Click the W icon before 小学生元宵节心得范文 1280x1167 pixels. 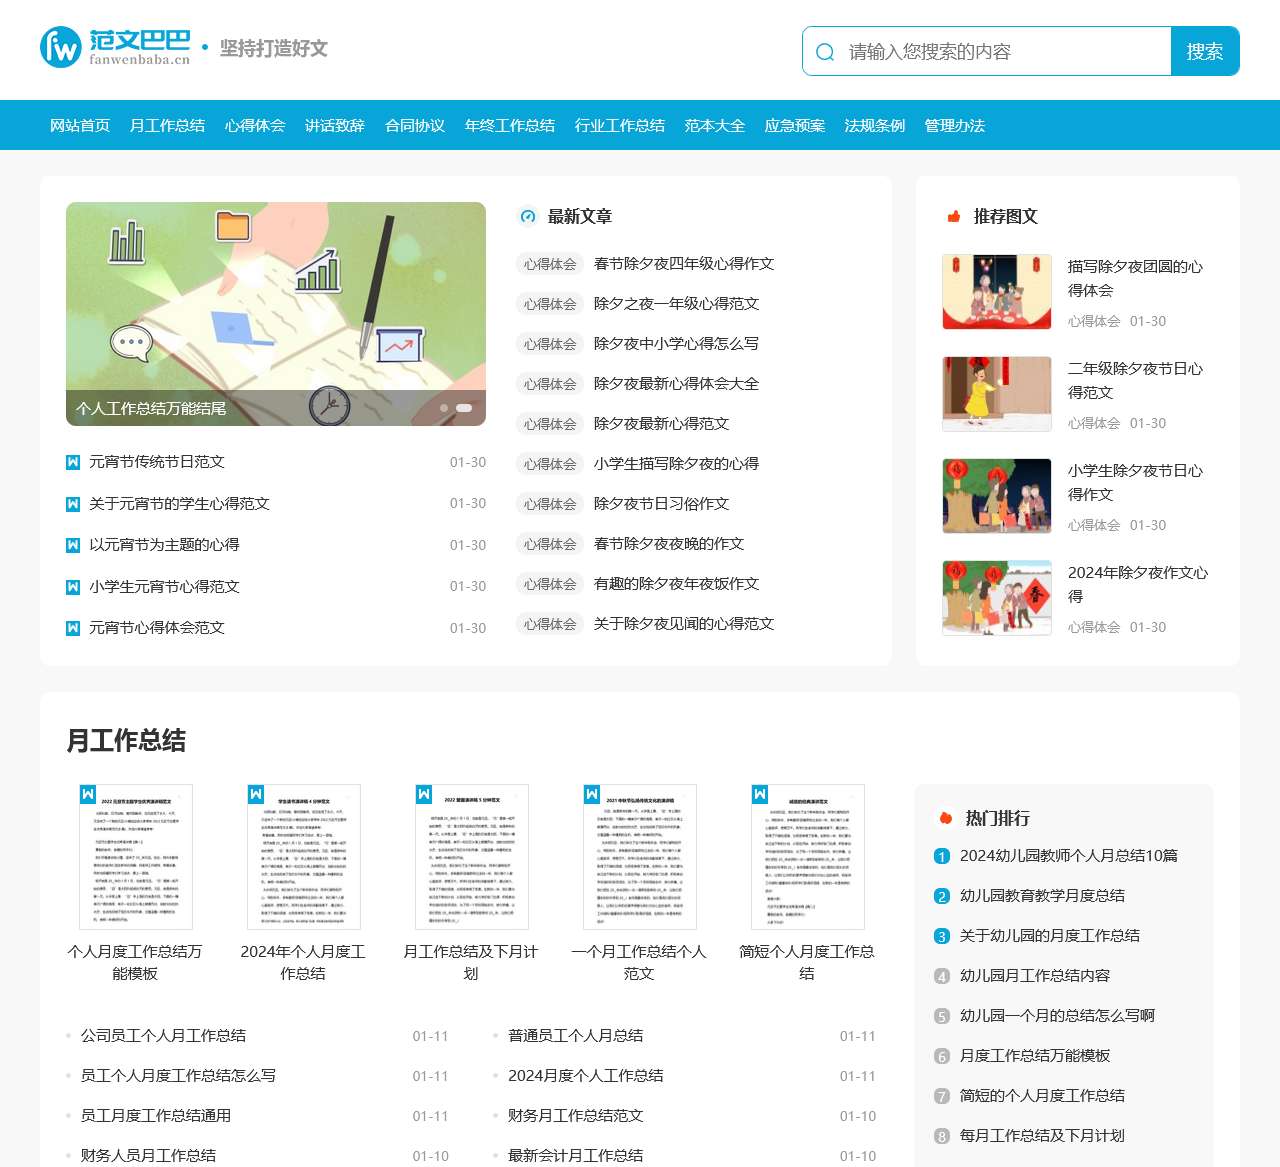71,587
